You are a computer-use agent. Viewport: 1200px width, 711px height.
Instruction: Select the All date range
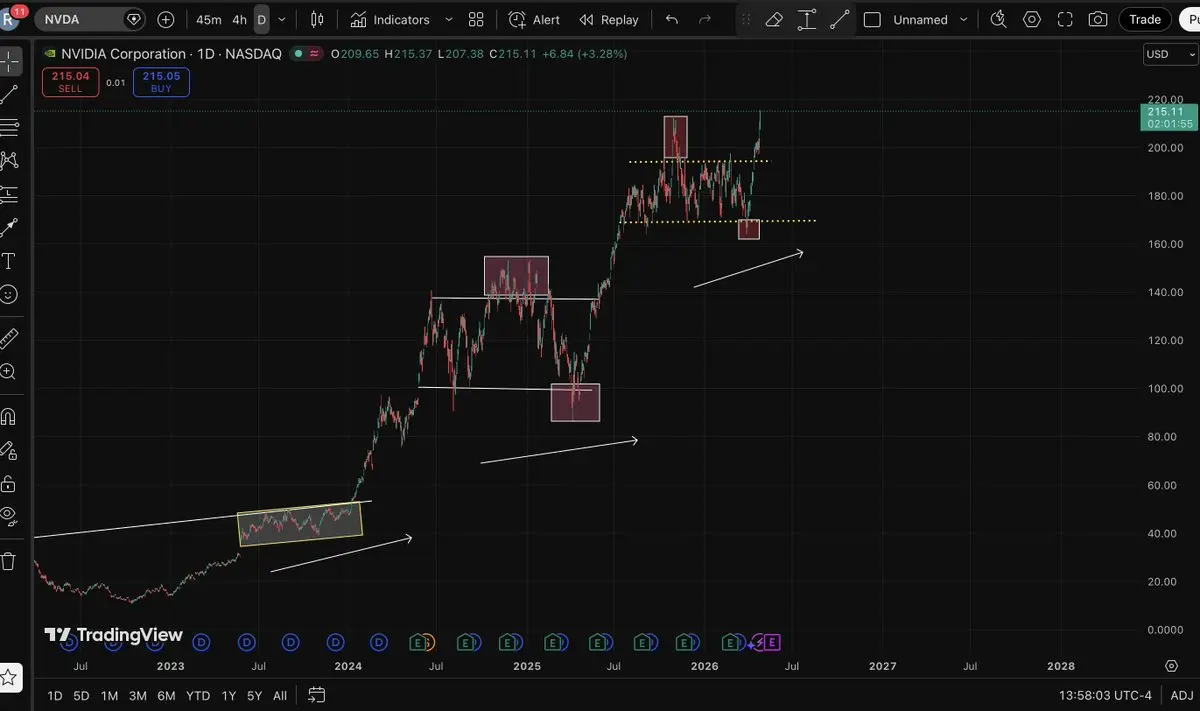tap(280, 695)
